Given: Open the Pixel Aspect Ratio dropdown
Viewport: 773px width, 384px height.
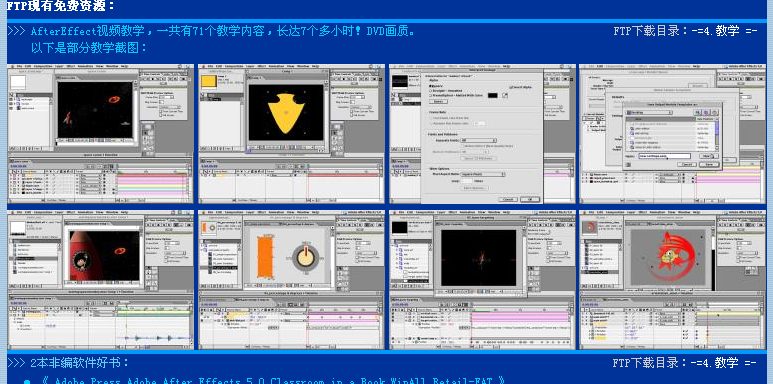Looking at the screenshot, I should (x=482, y=174).
